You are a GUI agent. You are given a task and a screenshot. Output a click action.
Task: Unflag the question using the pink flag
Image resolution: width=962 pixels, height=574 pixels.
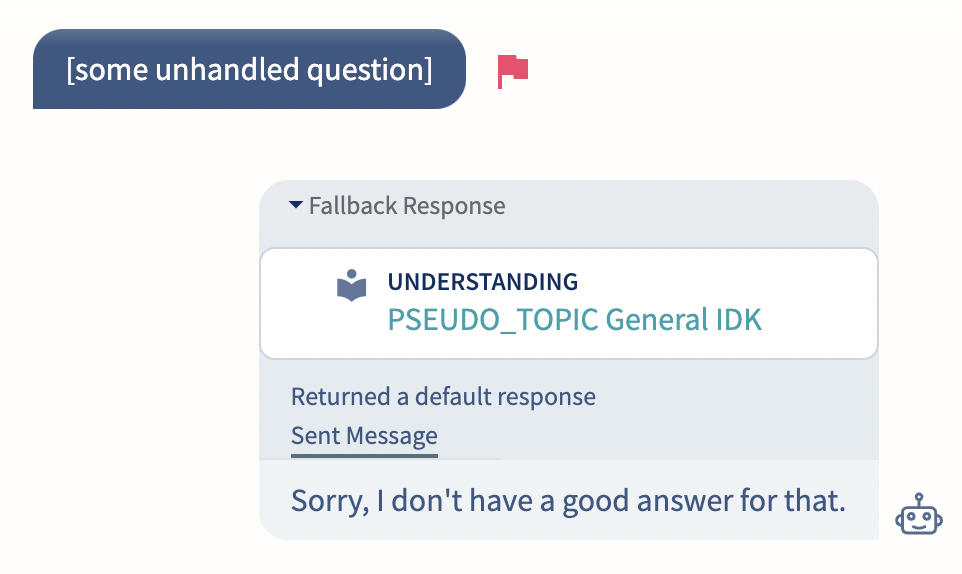coord(512,71)
